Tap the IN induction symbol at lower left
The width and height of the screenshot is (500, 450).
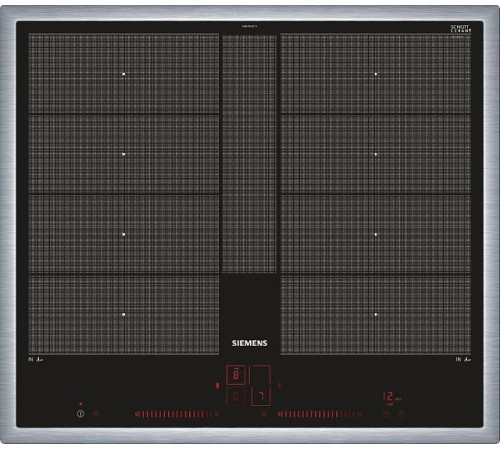[x=36, y=359]
